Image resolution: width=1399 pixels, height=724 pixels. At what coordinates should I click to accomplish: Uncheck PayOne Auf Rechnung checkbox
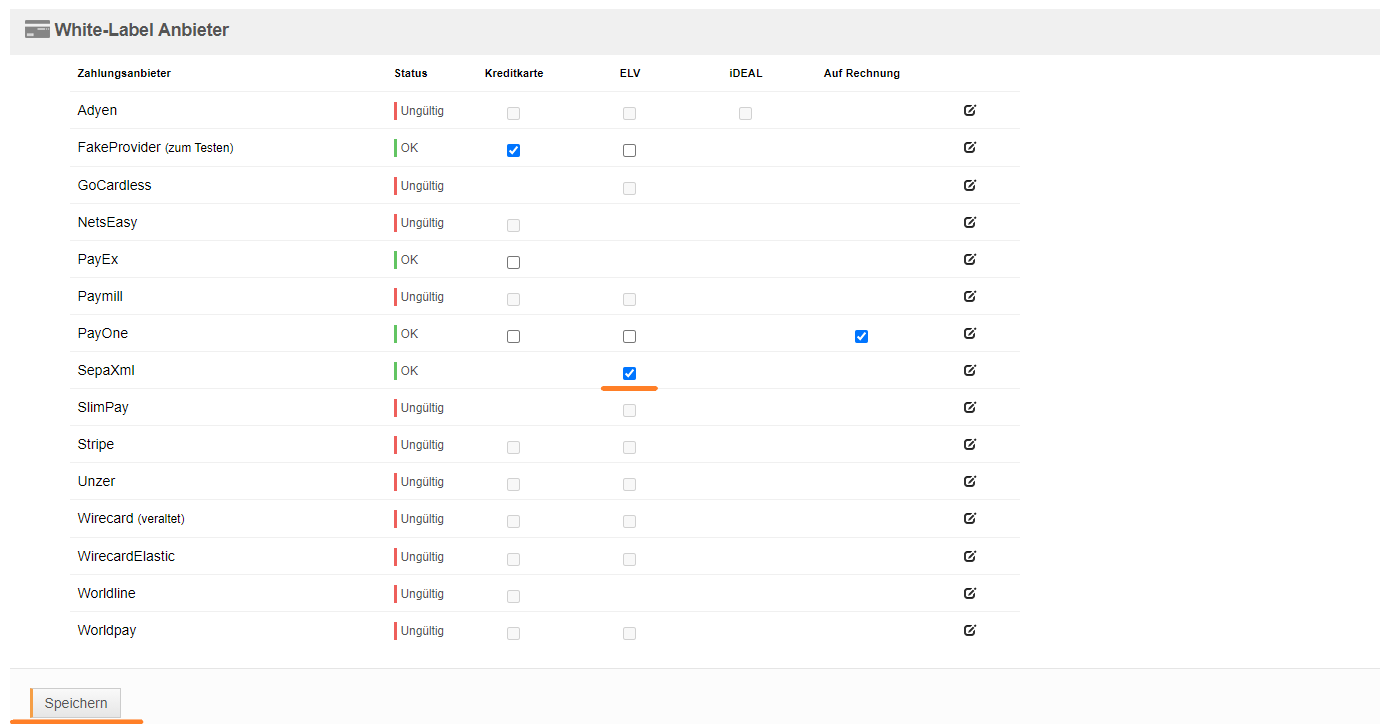coord(861,336)
